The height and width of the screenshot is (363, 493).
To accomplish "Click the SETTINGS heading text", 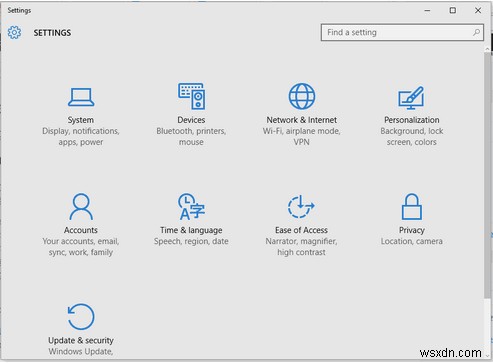I will pos(52,33).
